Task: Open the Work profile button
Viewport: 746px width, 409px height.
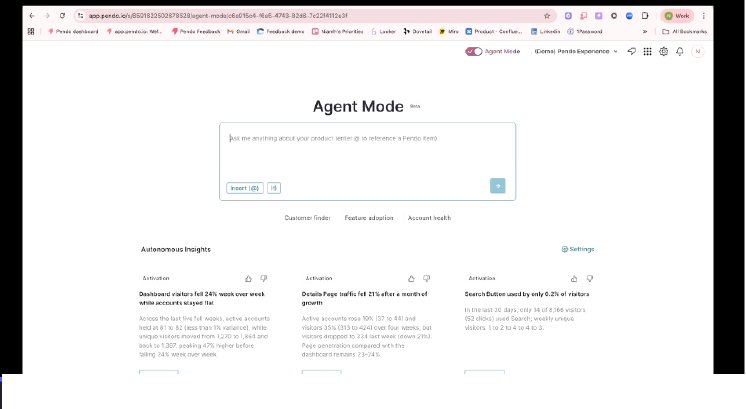Action: [677, 16]
